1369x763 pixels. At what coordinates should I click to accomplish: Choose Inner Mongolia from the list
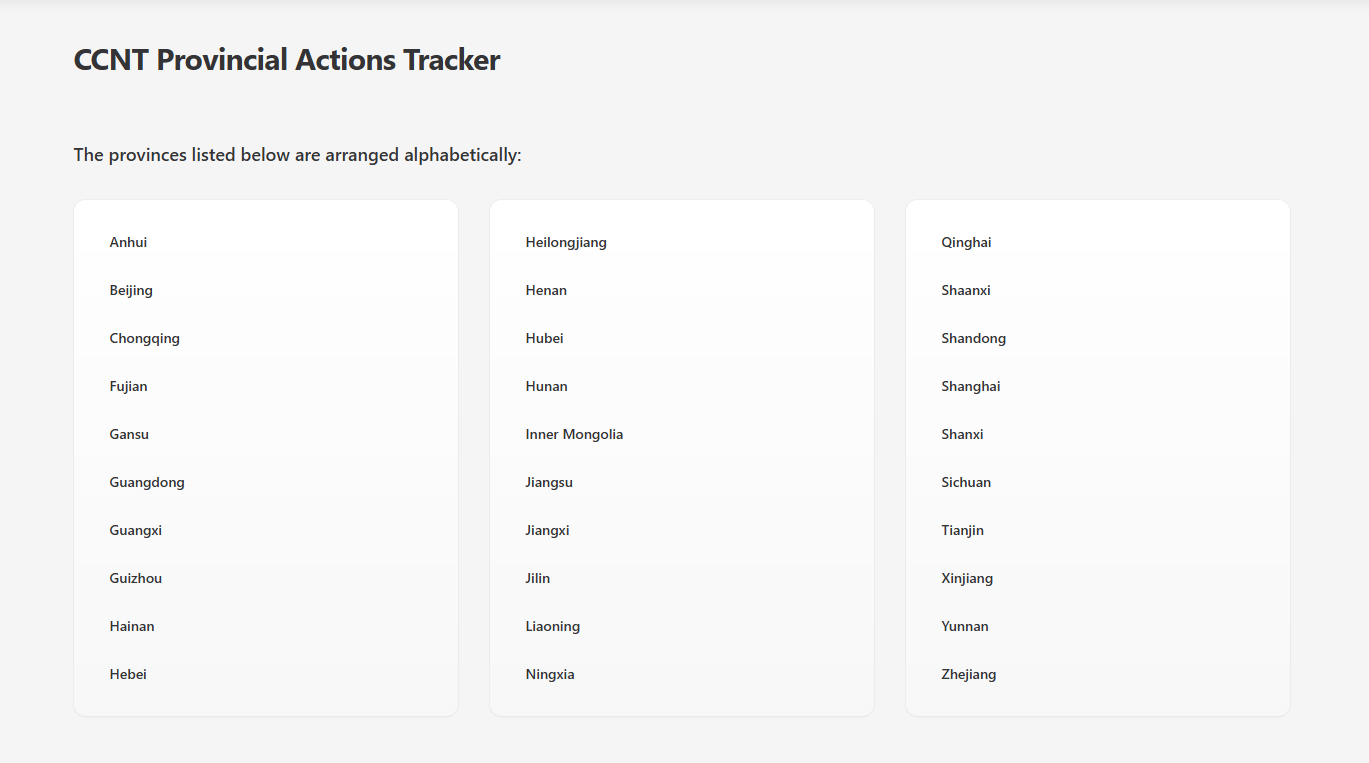coord(574,434)
